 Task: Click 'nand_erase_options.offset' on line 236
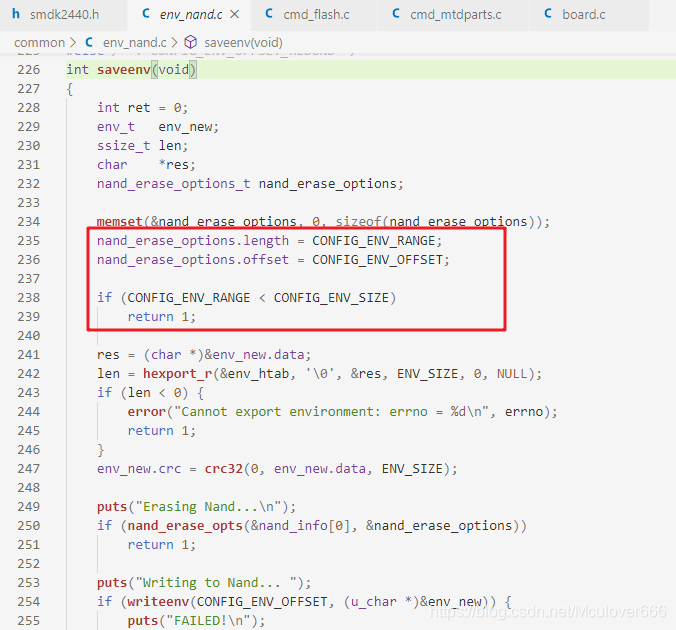193,260
